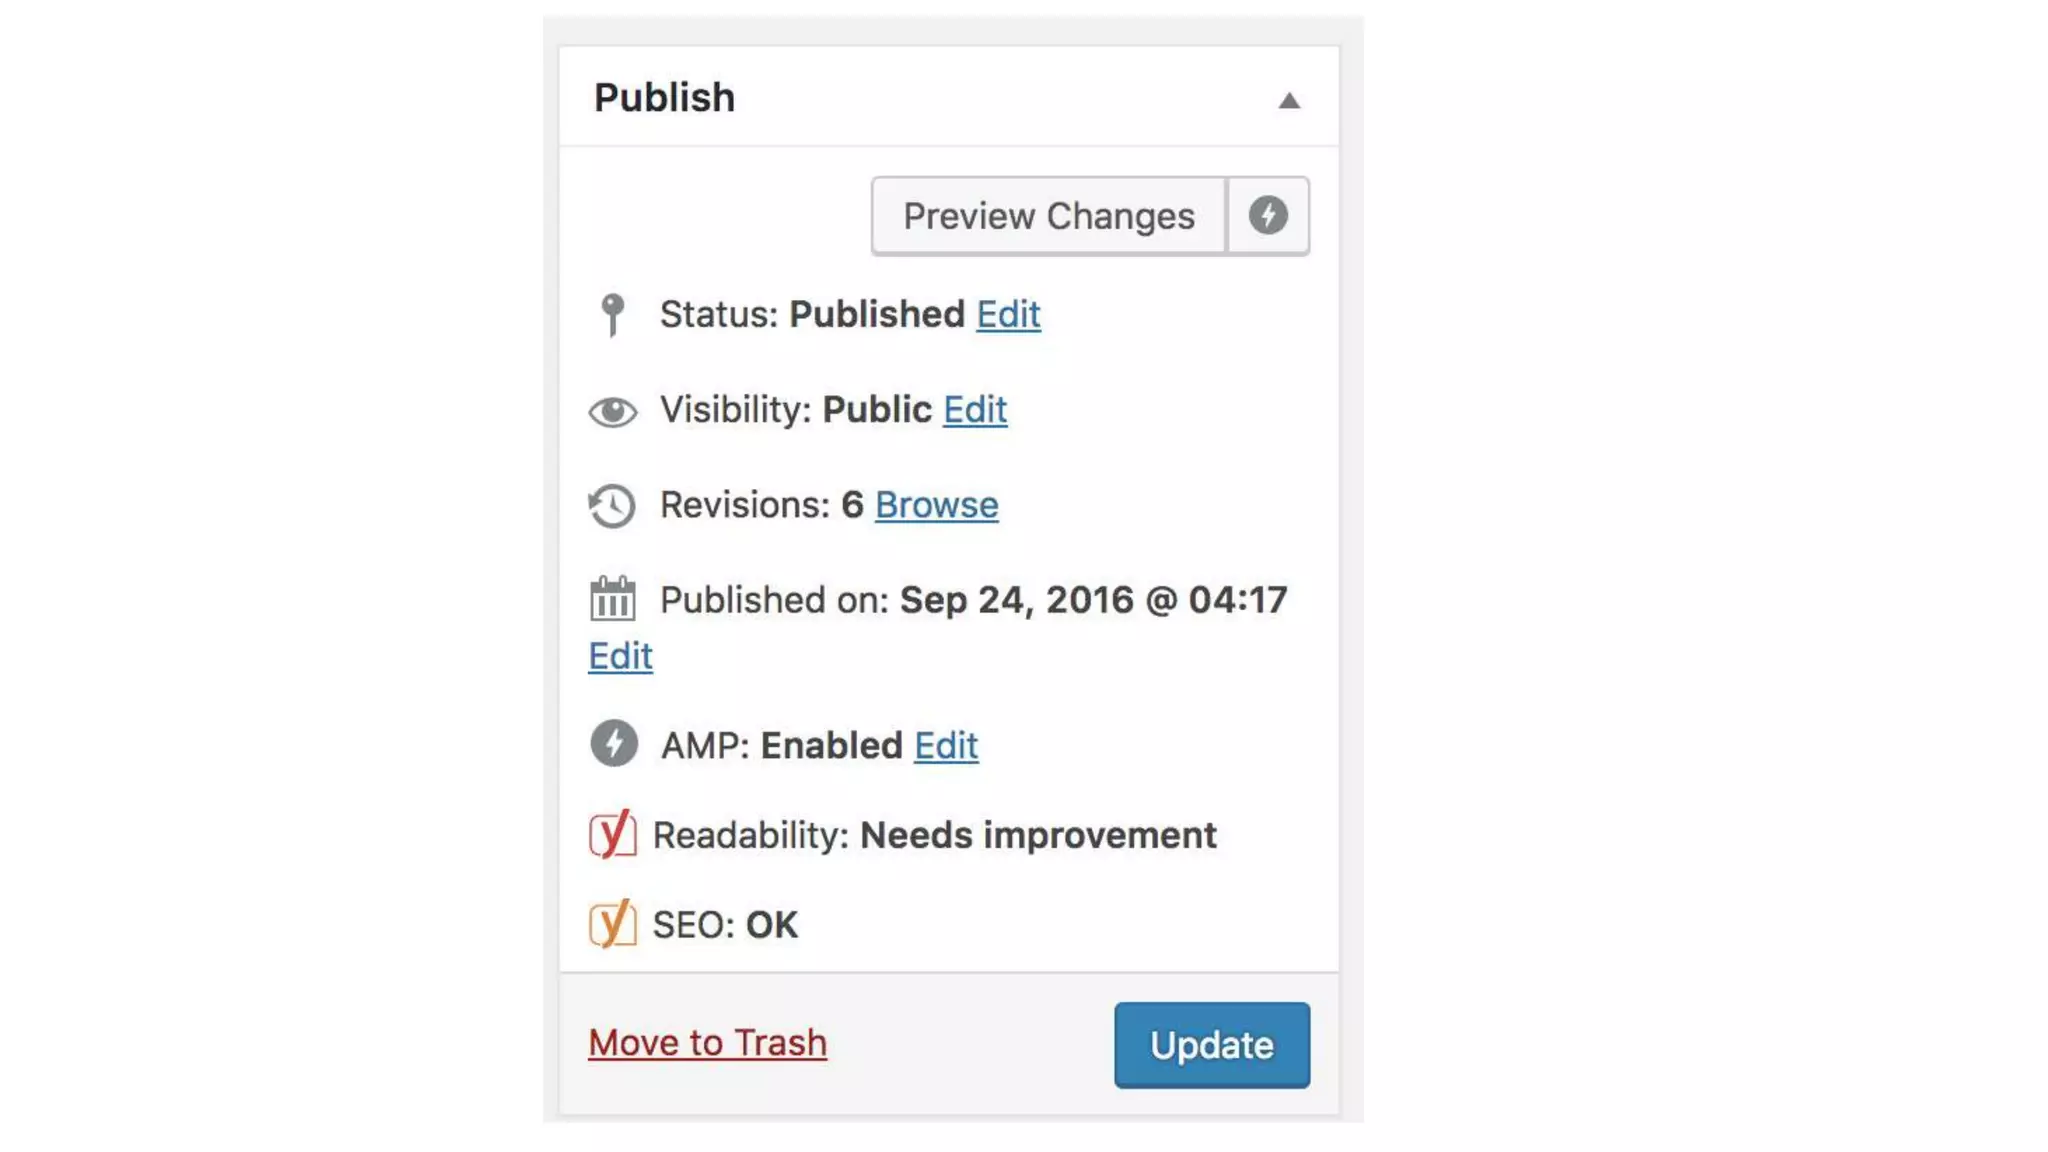
Task: Click the AMP lightning bolt status icon
Action: click(x=613, y=744)
